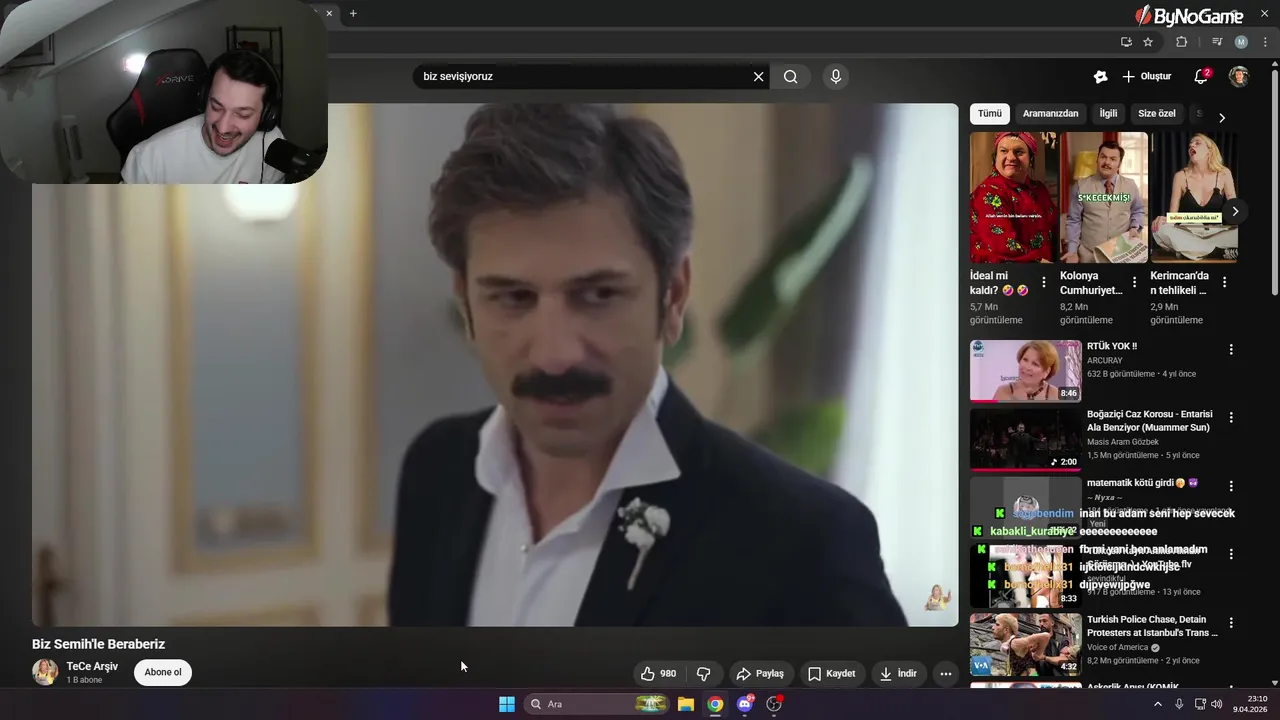Click the sparkle icon beside Oluştur
The image size is (1280, 720).
click(1101, 77)
